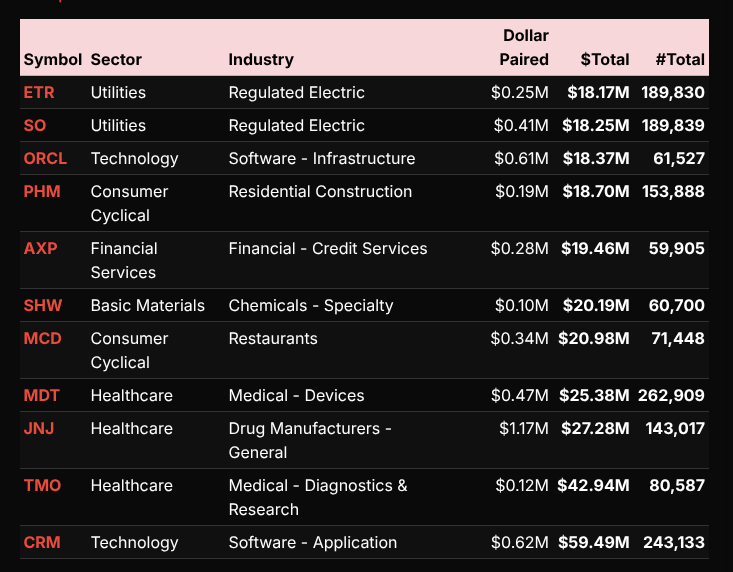The image size is (733, 572).
Task: Select the 262,909 count in MDT row
Action: click(671, 396)
